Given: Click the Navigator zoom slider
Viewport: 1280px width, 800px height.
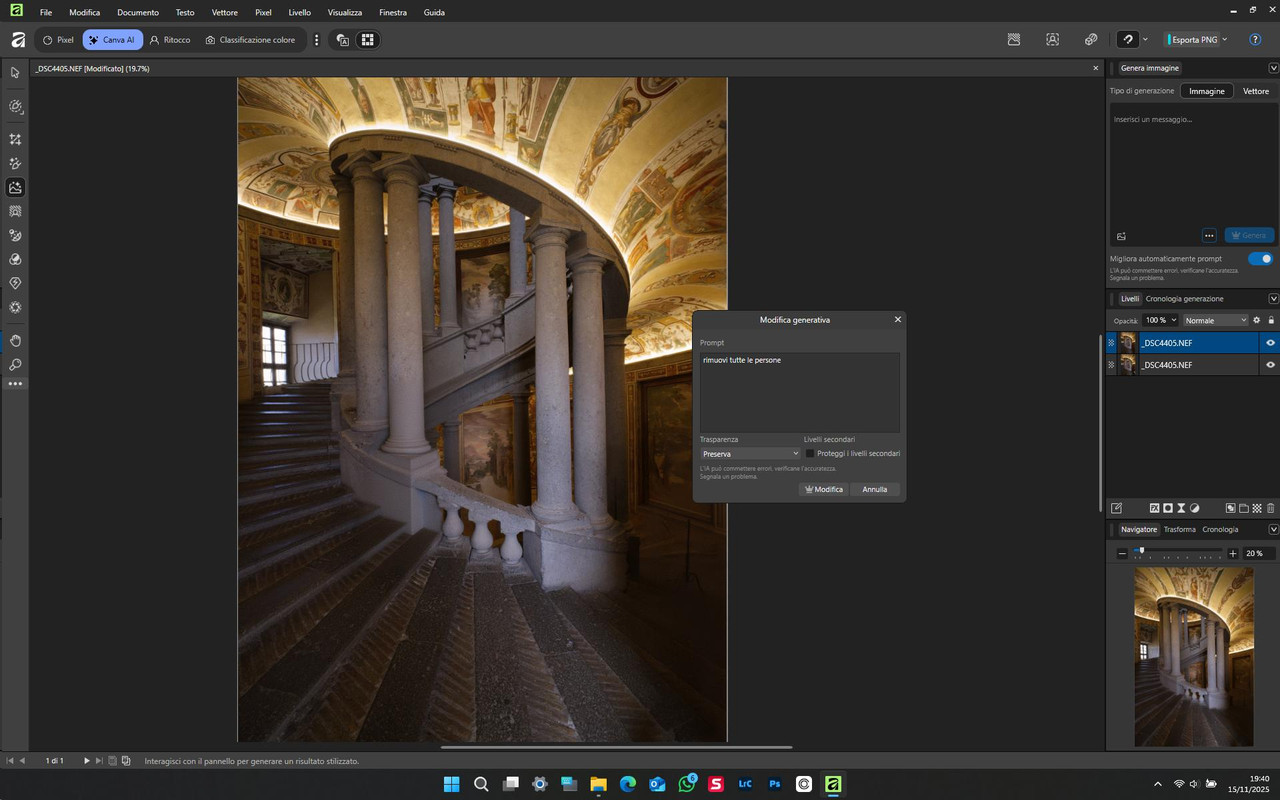Looking at the screenshot, I should click(x=1178, y=553).
